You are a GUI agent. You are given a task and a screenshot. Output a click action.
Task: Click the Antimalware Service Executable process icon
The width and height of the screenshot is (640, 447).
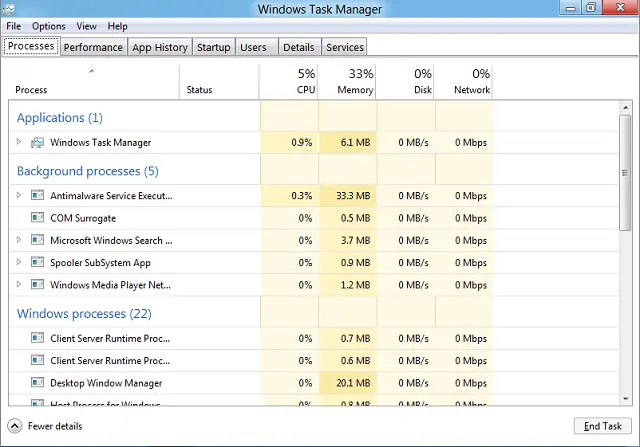pyautogui.click(x=37, y=195)
